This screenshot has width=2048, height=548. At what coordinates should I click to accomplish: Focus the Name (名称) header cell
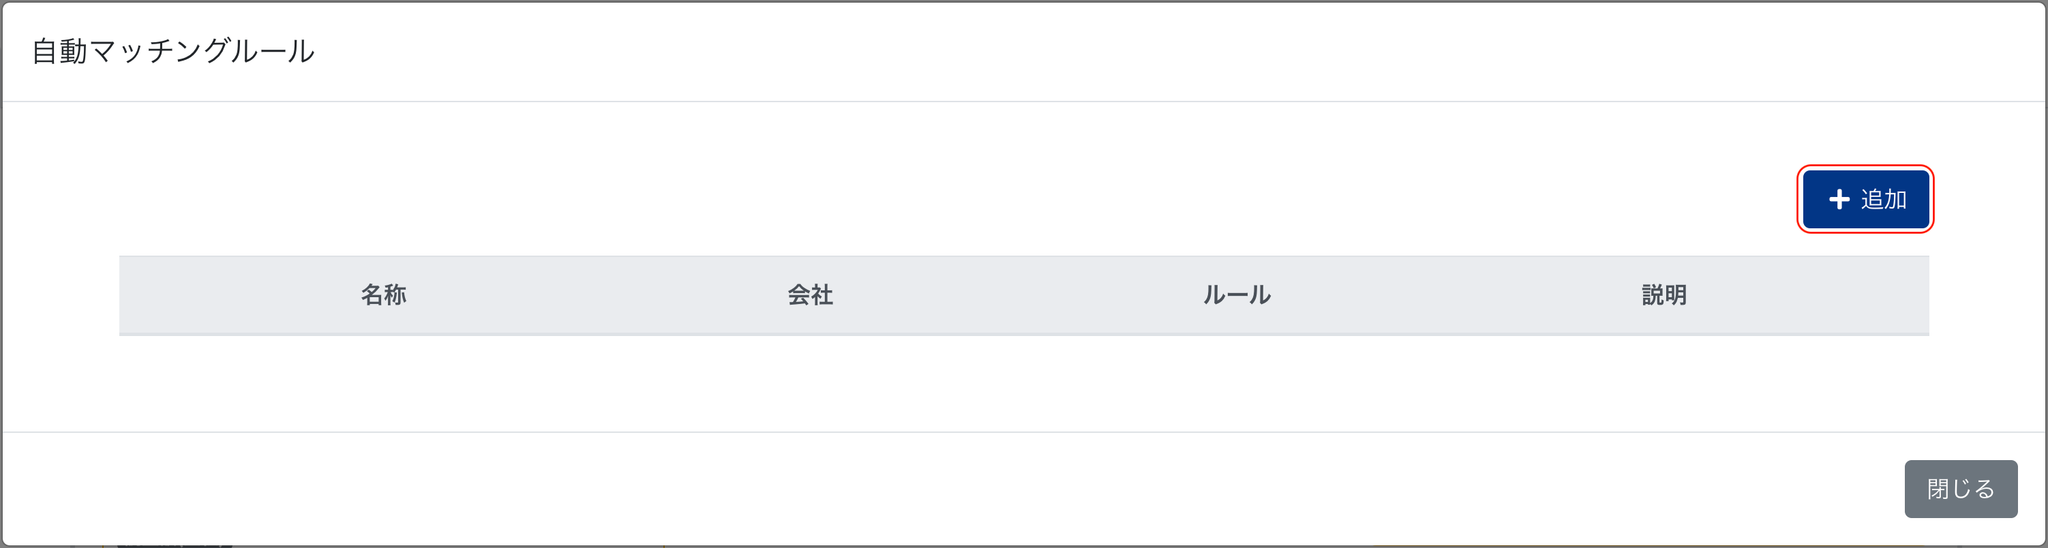tap(383, 295)
